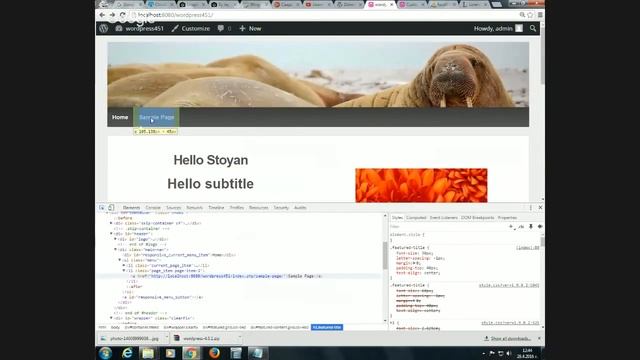Reload the page with the refresh icon
640x360 pixels.
(x=122, y=15)
